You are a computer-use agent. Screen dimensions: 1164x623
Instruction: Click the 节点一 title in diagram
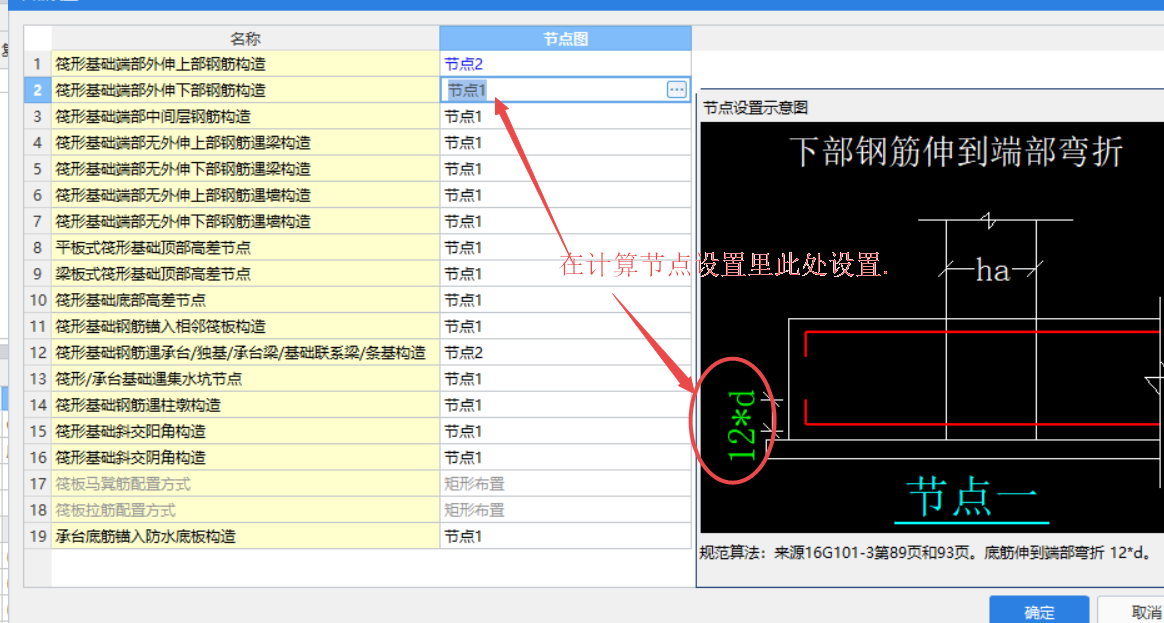[x=971, y=497]
